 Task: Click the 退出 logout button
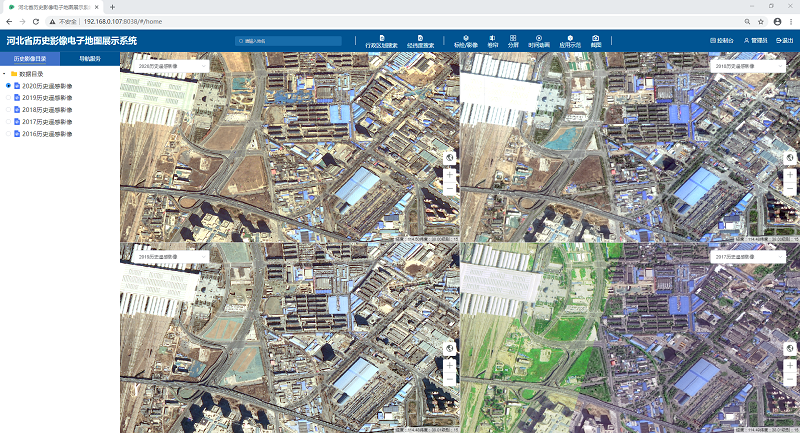pos(785,41)
